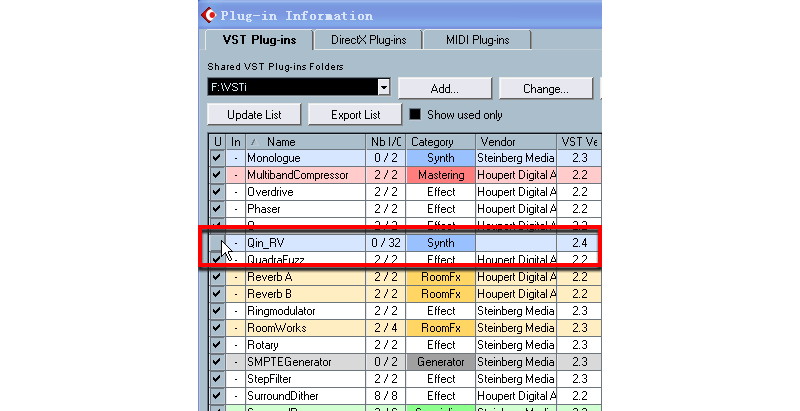Select the Overdrive plug-in name
Image resolution: width=800 pixels, height=411 pixels.
(270, 192)
